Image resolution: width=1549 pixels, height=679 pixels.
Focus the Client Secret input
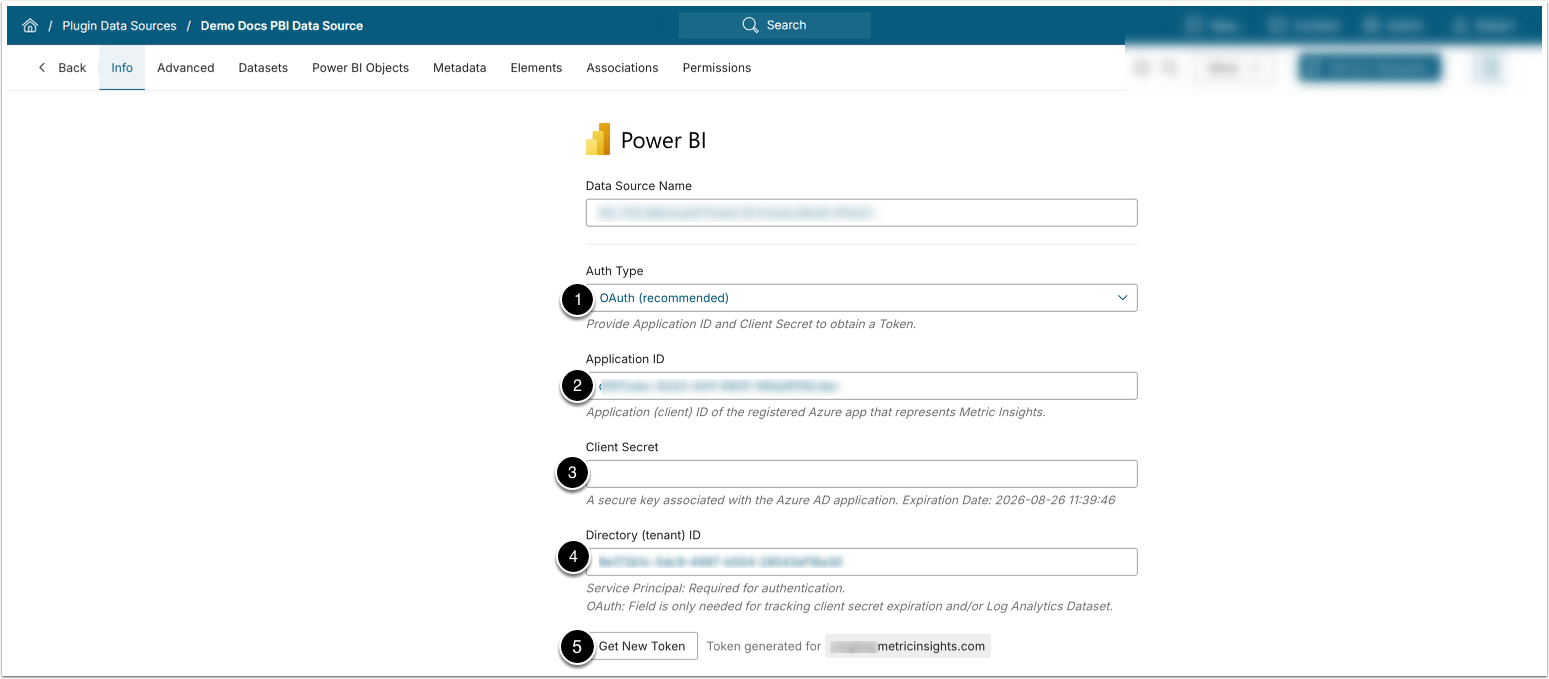click(x=861, y=474)
